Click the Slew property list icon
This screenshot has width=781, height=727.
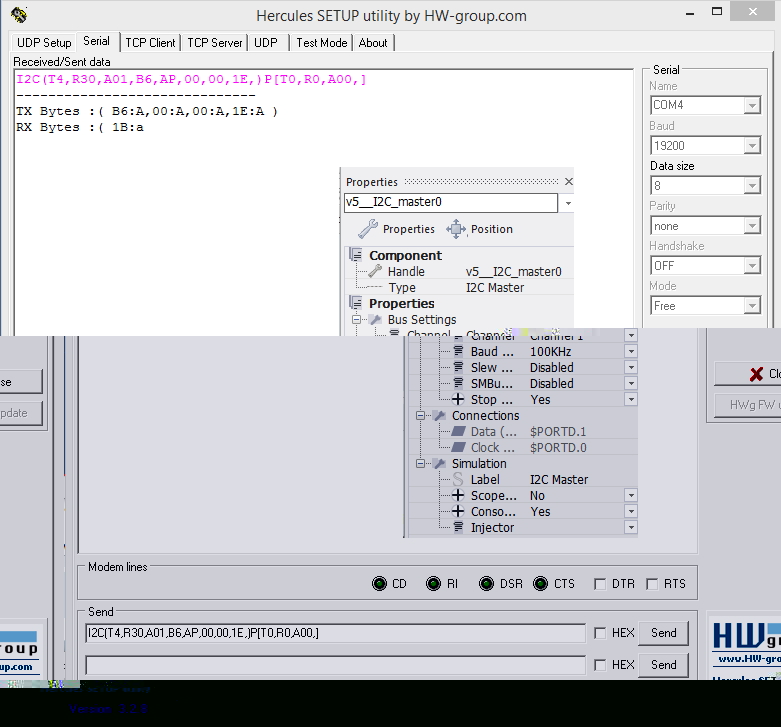(x=458, y=367)
